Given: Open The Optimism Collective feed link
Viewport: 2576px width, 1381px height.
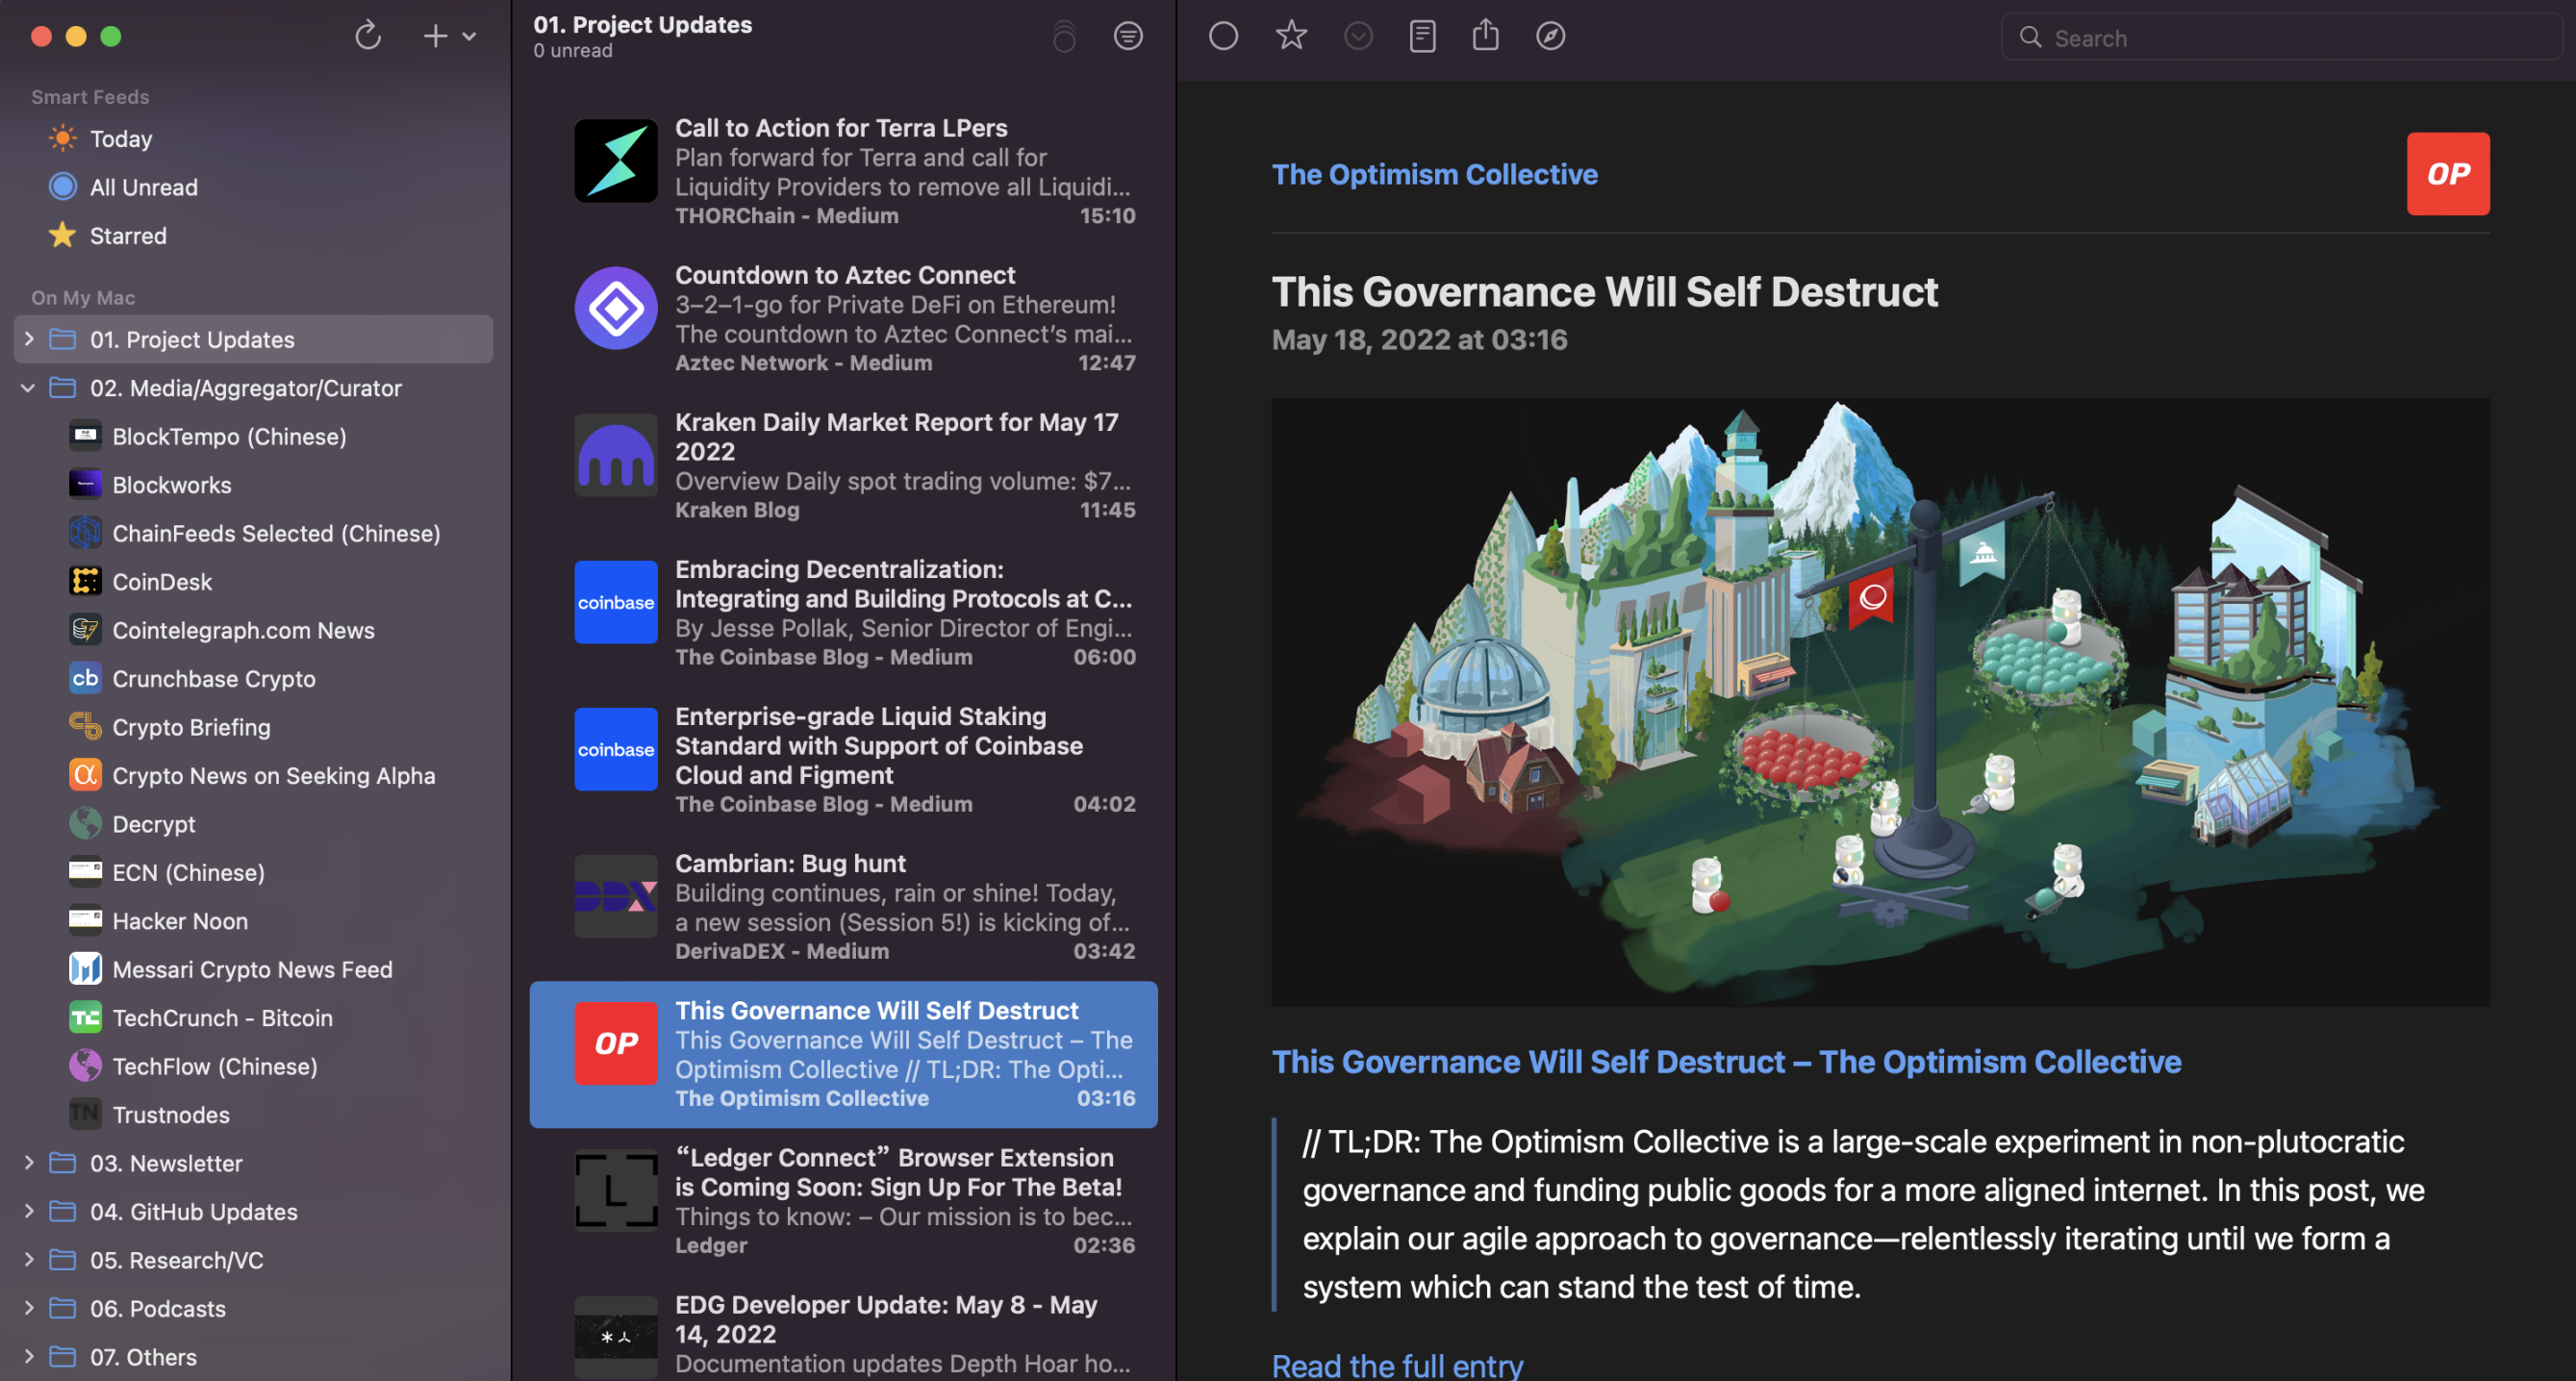Looking at the screenshot, I should pyautogui.click(x=1434, y=174).
